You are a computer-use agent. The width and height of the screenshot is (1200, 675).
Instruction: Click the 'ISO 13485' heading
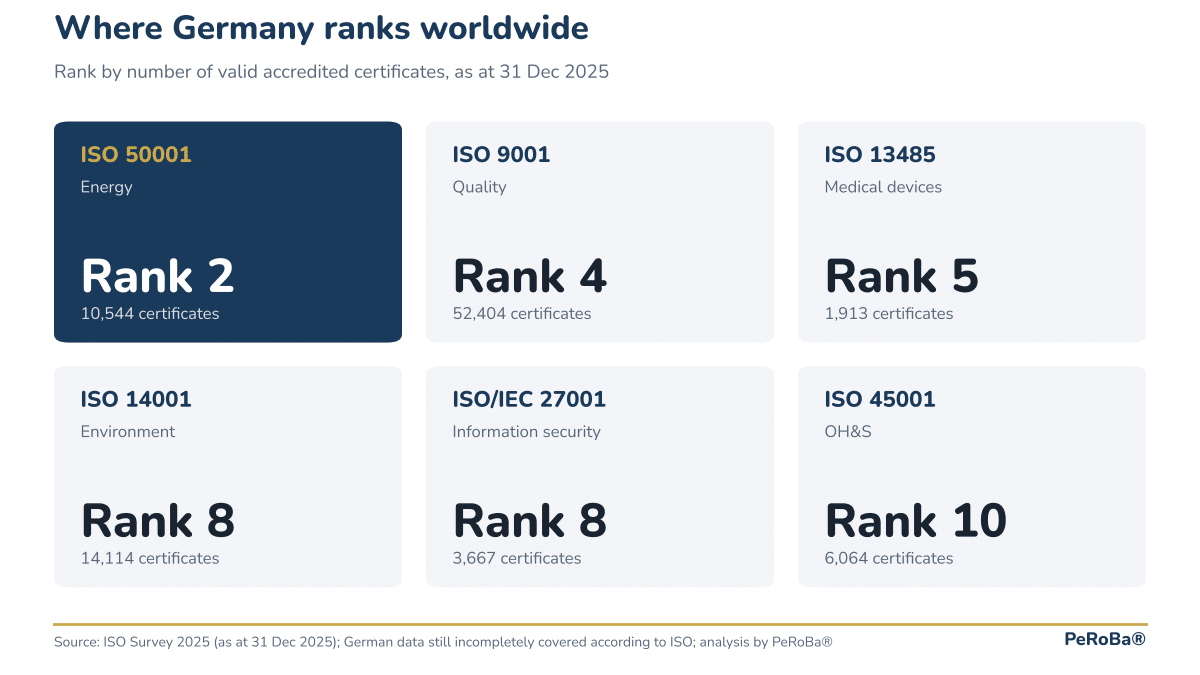pos(880,155)
